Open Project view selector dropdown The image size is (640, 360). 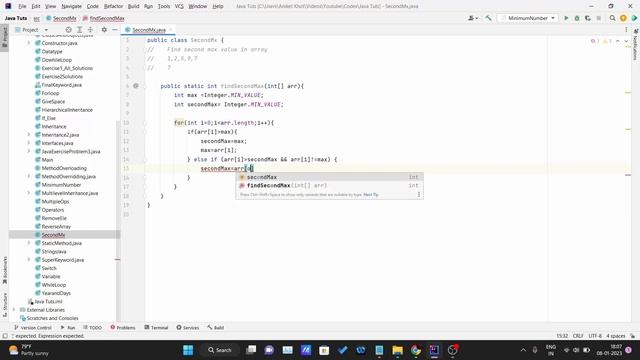[x=31, y=30]
